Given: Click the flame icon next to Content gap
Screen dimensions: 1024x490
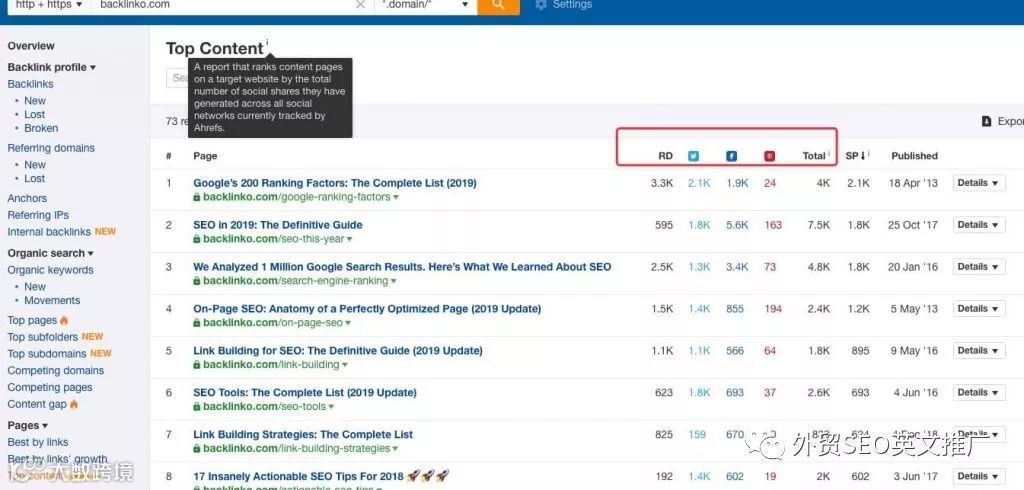Looking at the screenshot, I should coord(74,404).
